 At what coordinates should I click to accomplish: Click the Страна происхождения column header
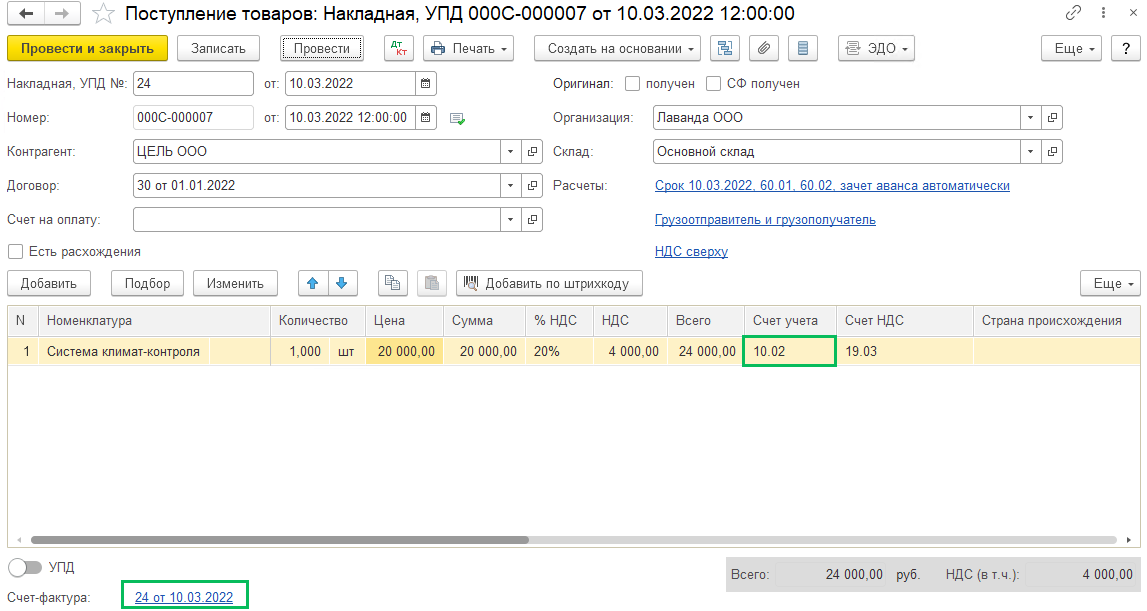pos(1056,321)
